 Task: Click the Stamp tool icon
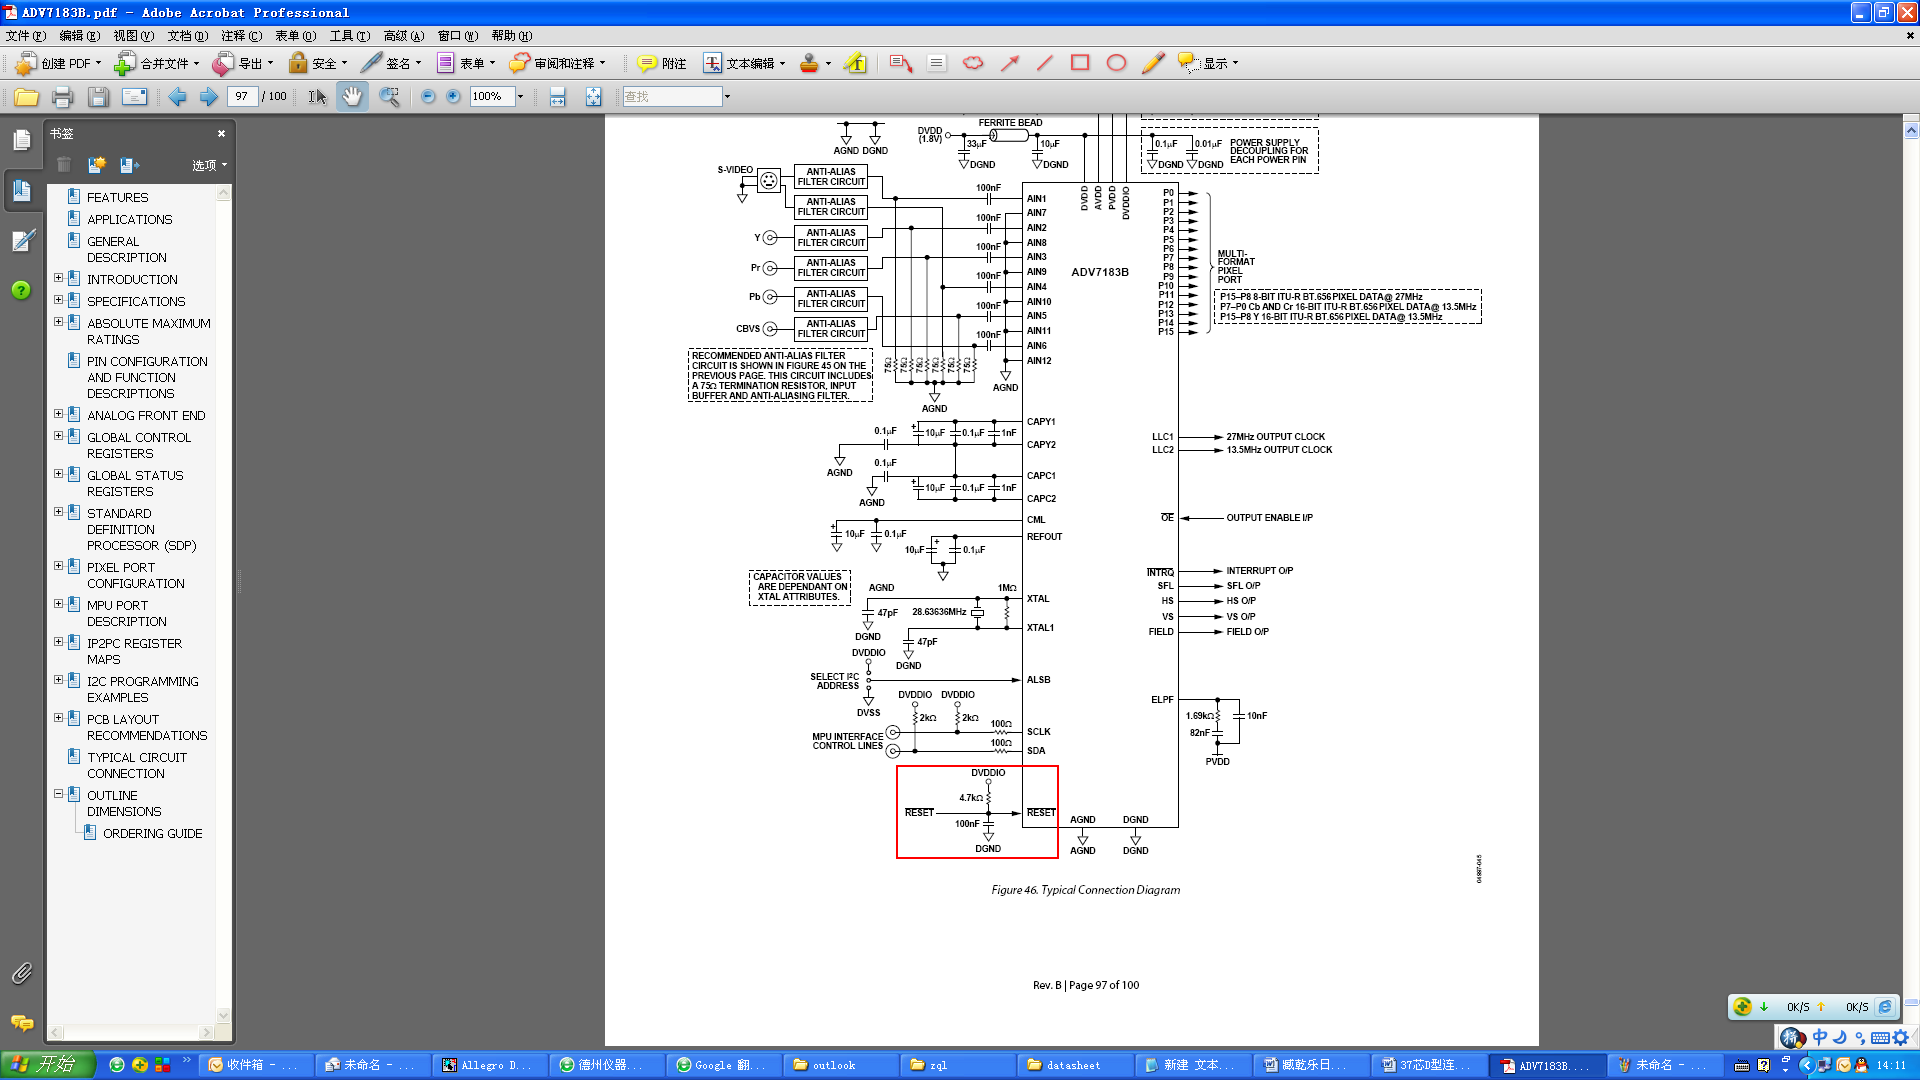tap(809, 63)
